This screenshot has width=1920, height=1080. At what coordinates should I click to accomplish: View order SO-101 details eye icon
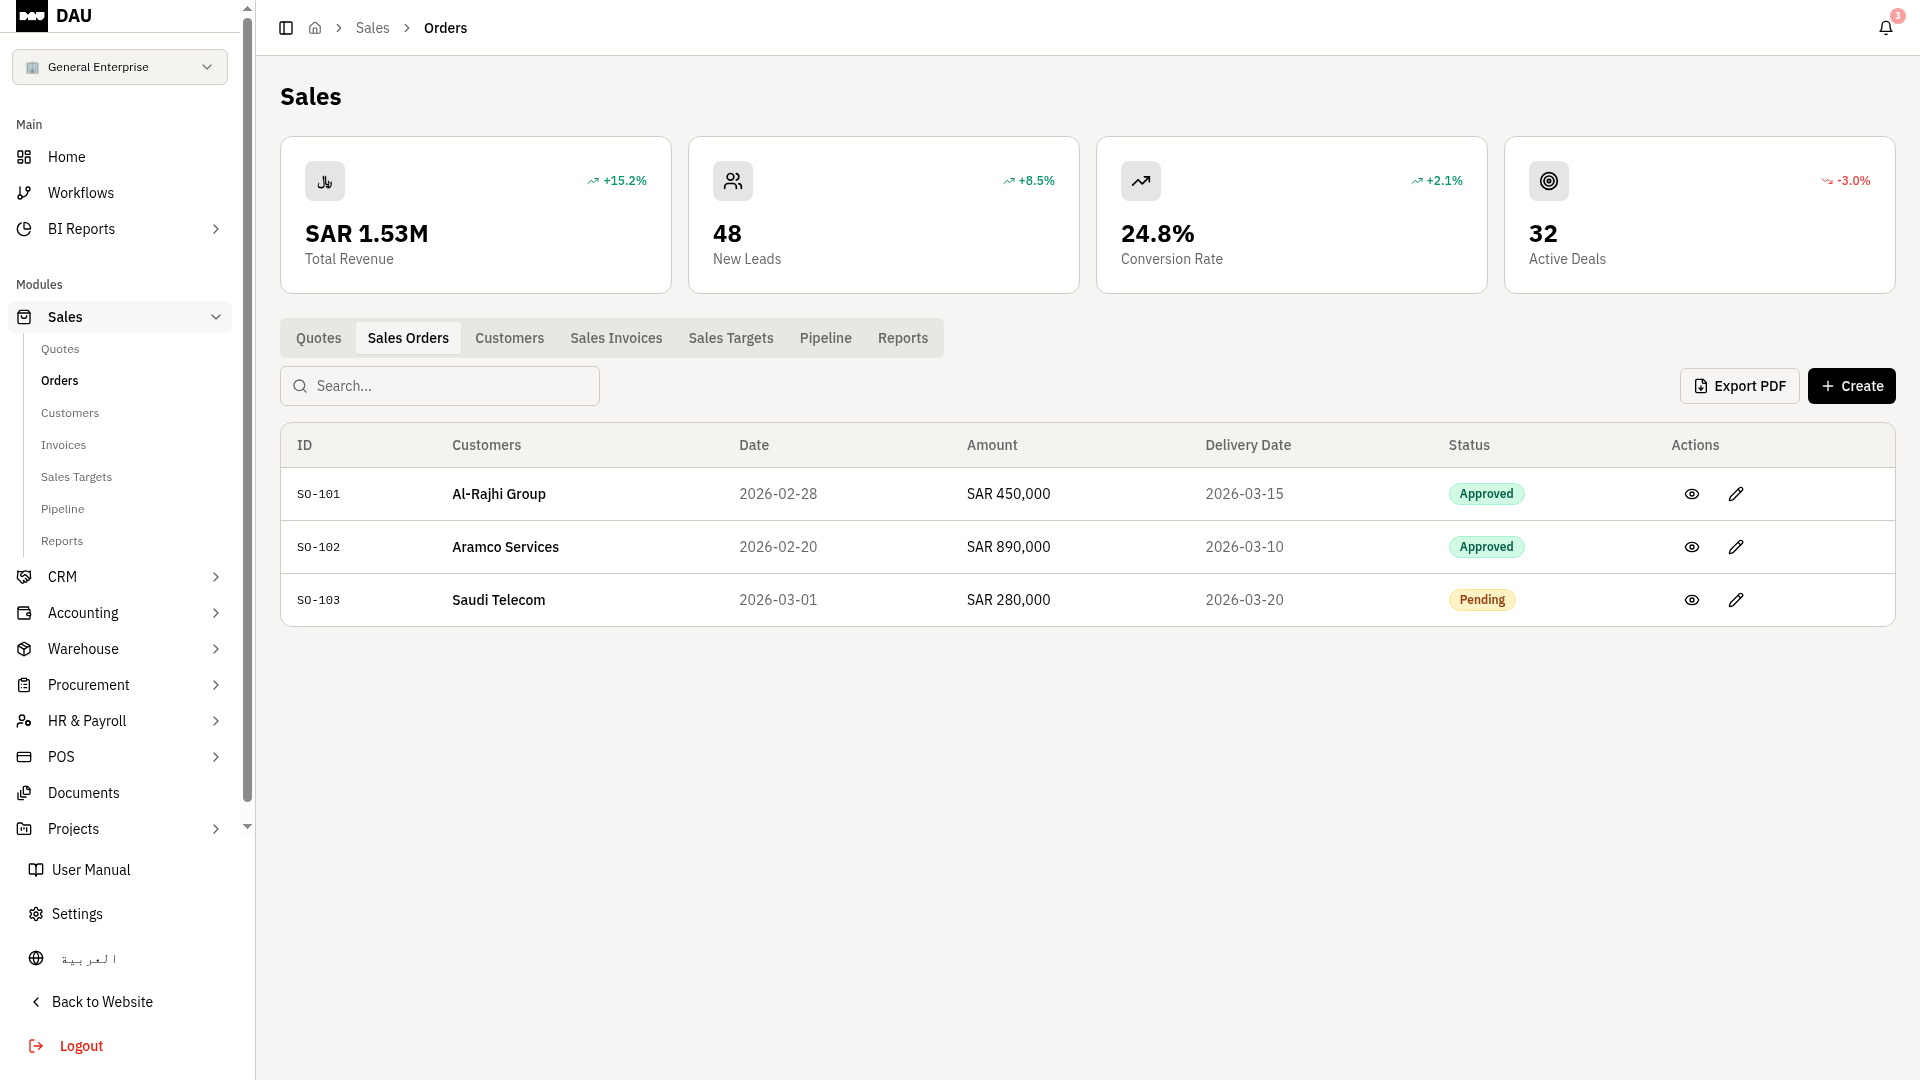(1692, 494)
